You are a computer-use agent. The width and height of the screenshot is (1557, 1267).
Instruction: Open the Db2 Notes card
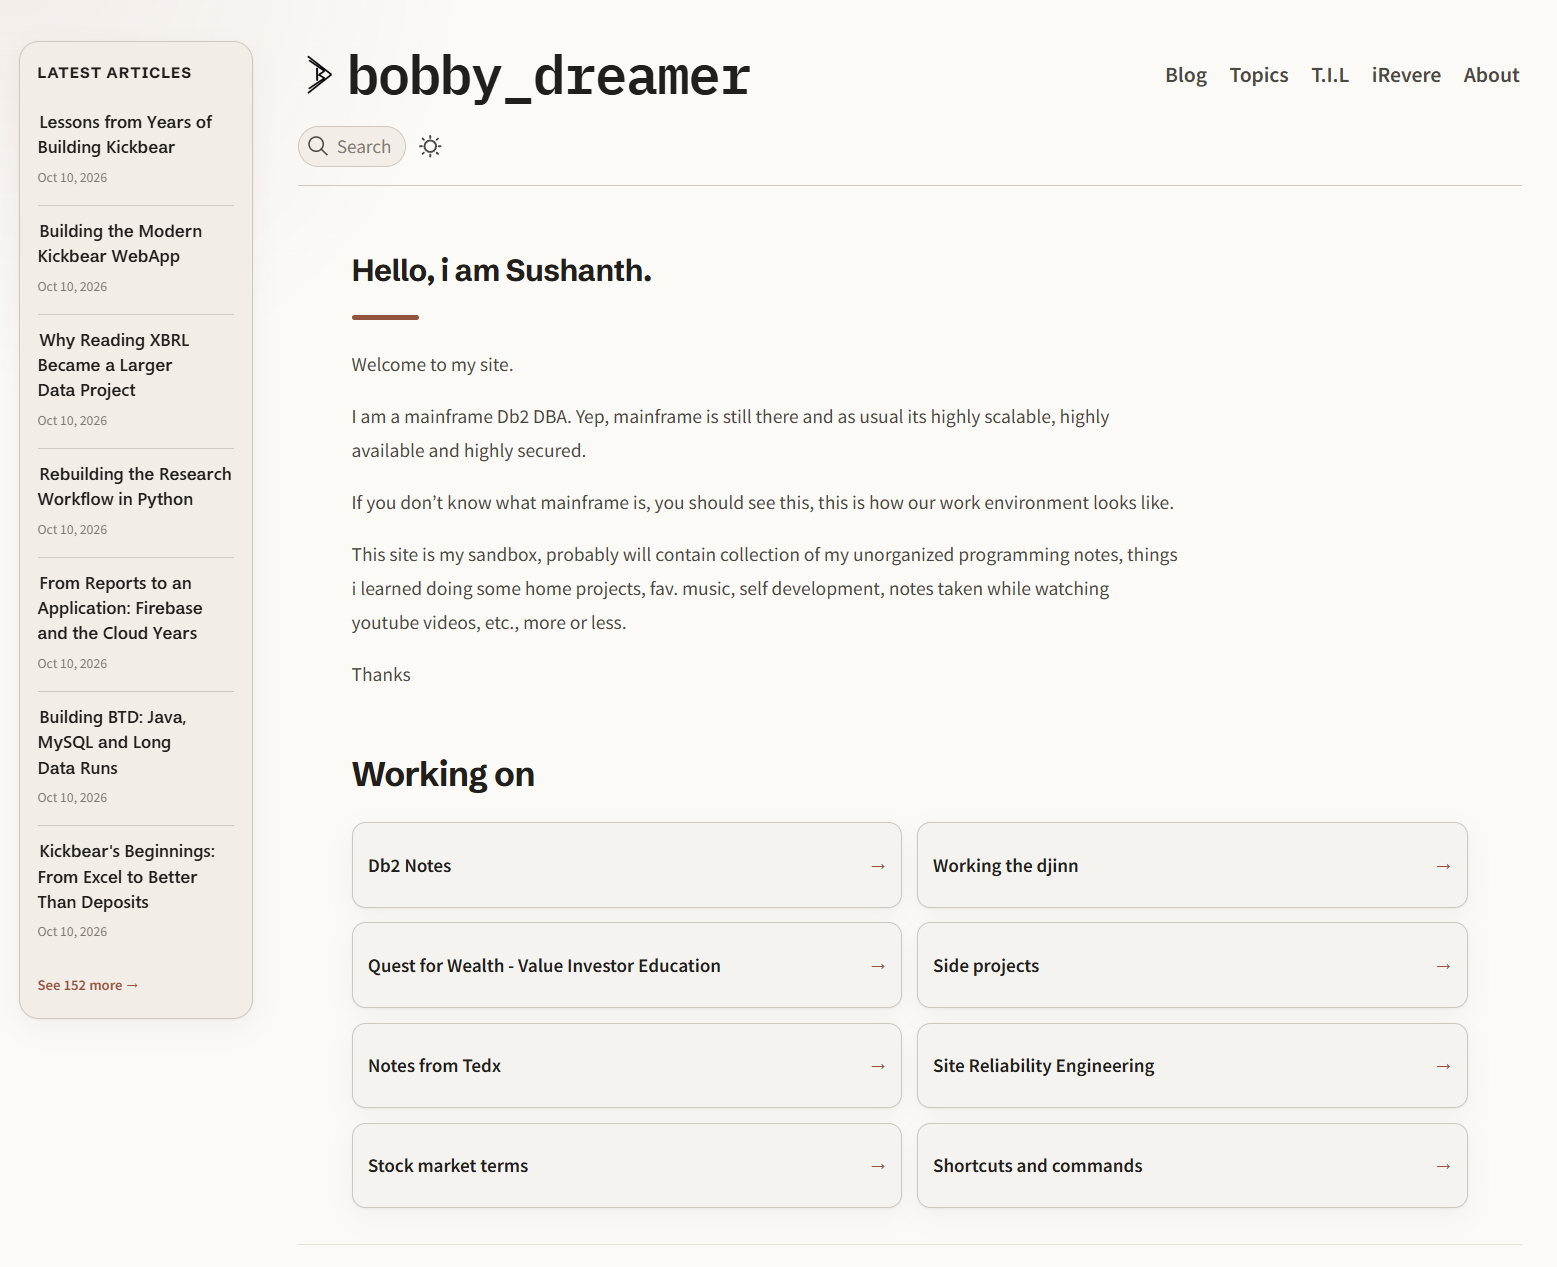[627, 865]
